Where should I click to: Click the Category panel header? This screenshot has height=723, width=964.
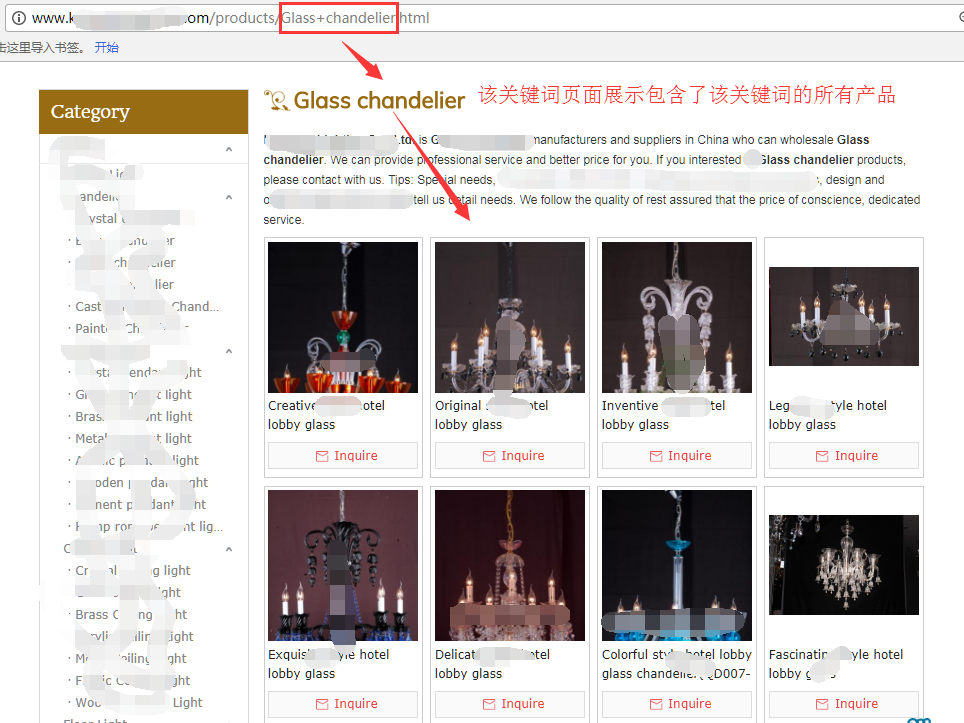coord(142,111)
